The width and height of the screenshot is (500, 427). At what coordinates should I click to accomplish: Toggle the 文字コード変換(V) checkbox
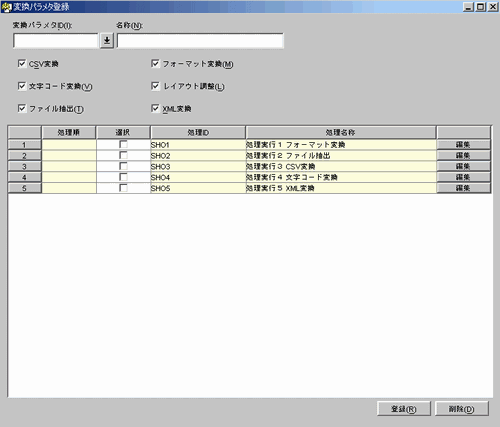[22, 86]
